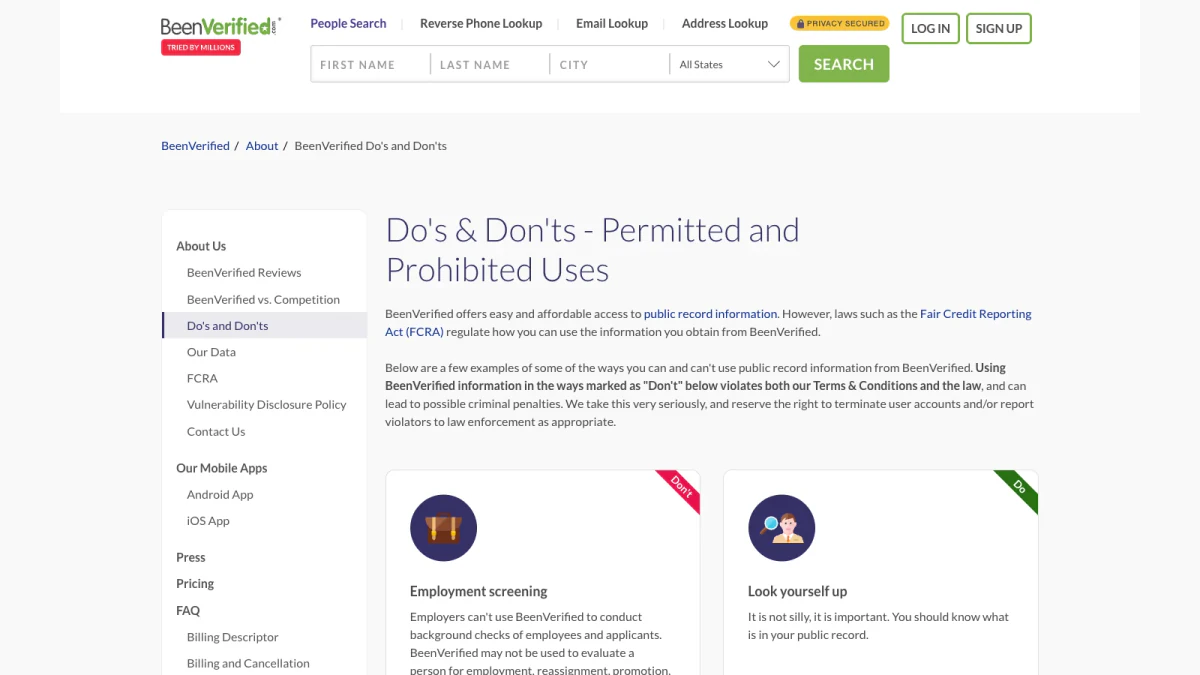The width and height of the screenshot is (1200, 675).
Task: Switch to Address Lookup
Action: click(725, 23)
